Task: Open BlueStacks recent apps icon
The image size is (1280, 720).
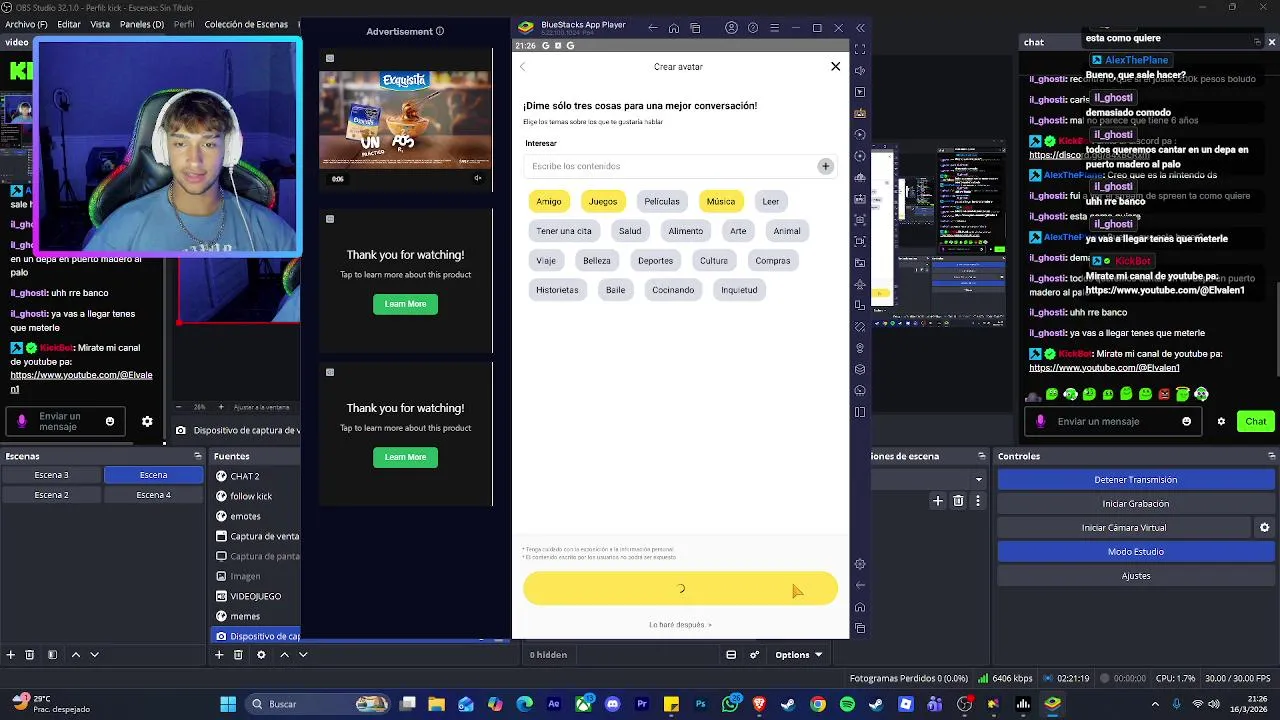Action: click(x=695, y=28)
